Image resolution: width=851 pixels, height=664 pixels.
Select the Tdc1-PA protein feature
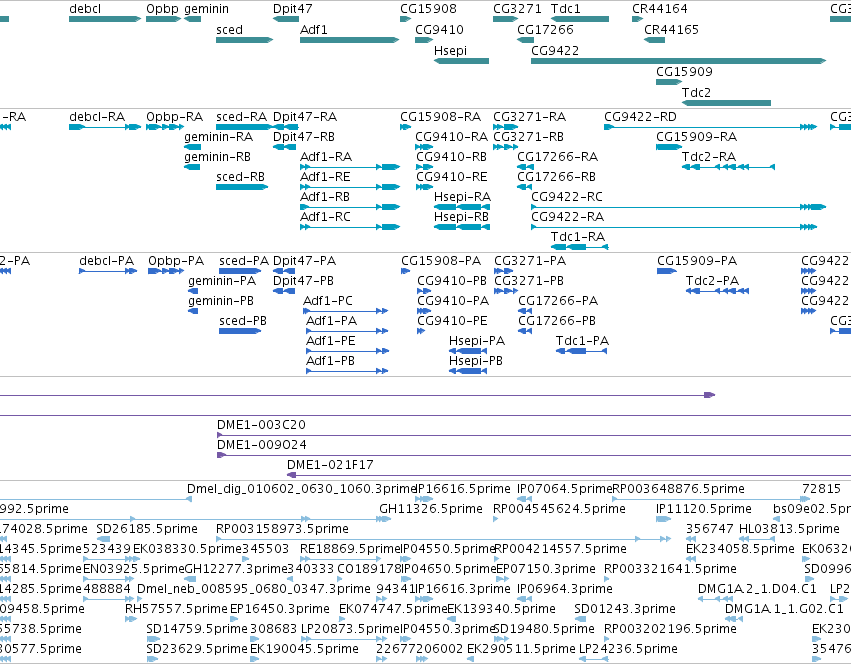point(581,351)
